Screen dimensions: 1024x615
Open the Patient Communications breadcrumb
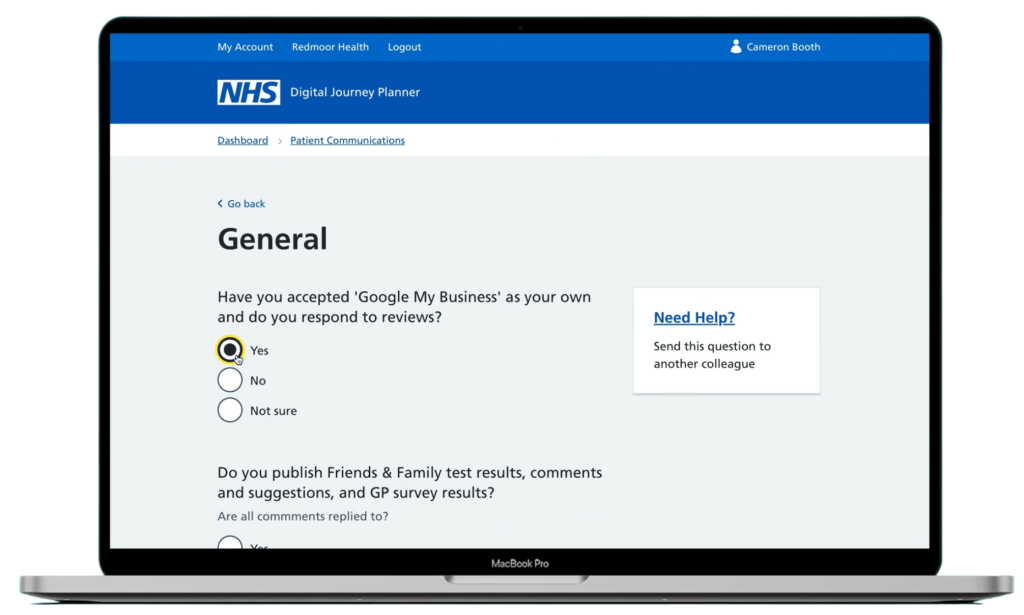pyautogui.click(x=347, y=141)
